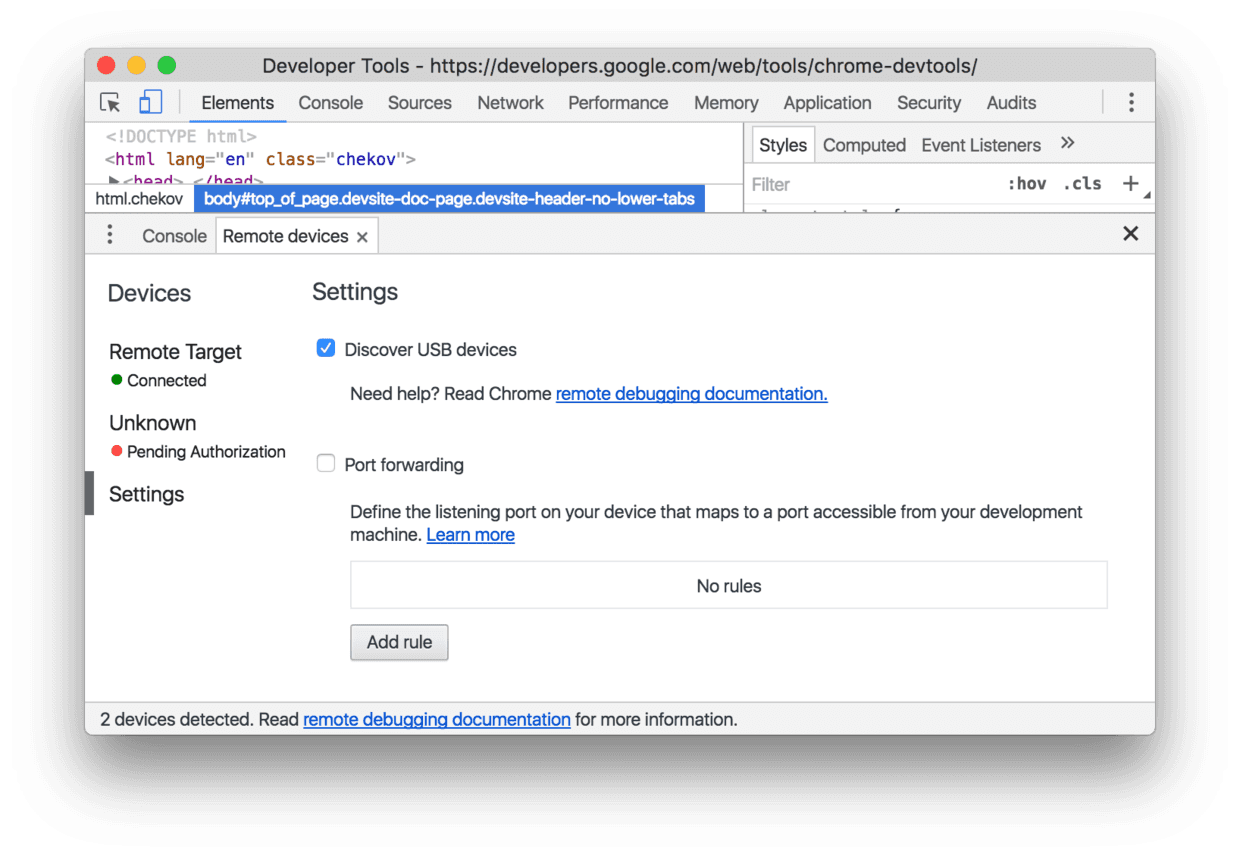The width and height of the screenshot is (1240, 856).
Task: Open the remote debugging documentation link
Action: click(x=691, y=393)
